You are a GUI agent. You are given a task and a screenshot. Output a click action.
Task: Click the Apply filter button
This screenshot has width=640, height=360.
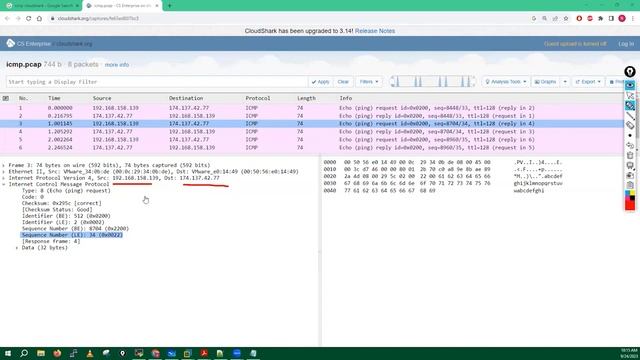320,82
